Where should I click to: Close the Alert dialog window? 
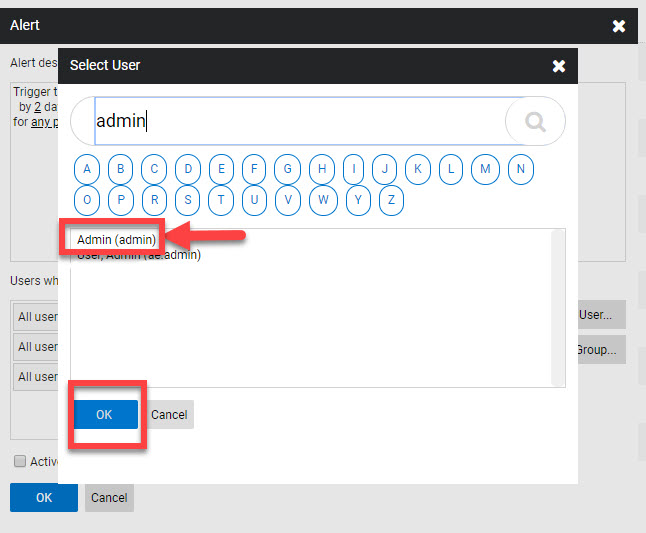click(619, 25)
